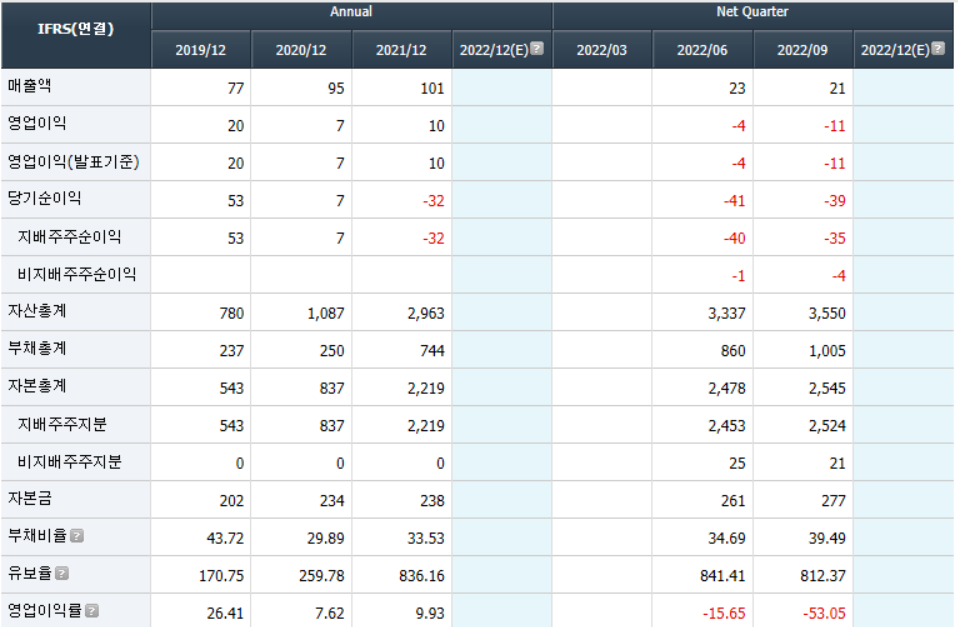Click help icon beside 영업이익률

92,610
